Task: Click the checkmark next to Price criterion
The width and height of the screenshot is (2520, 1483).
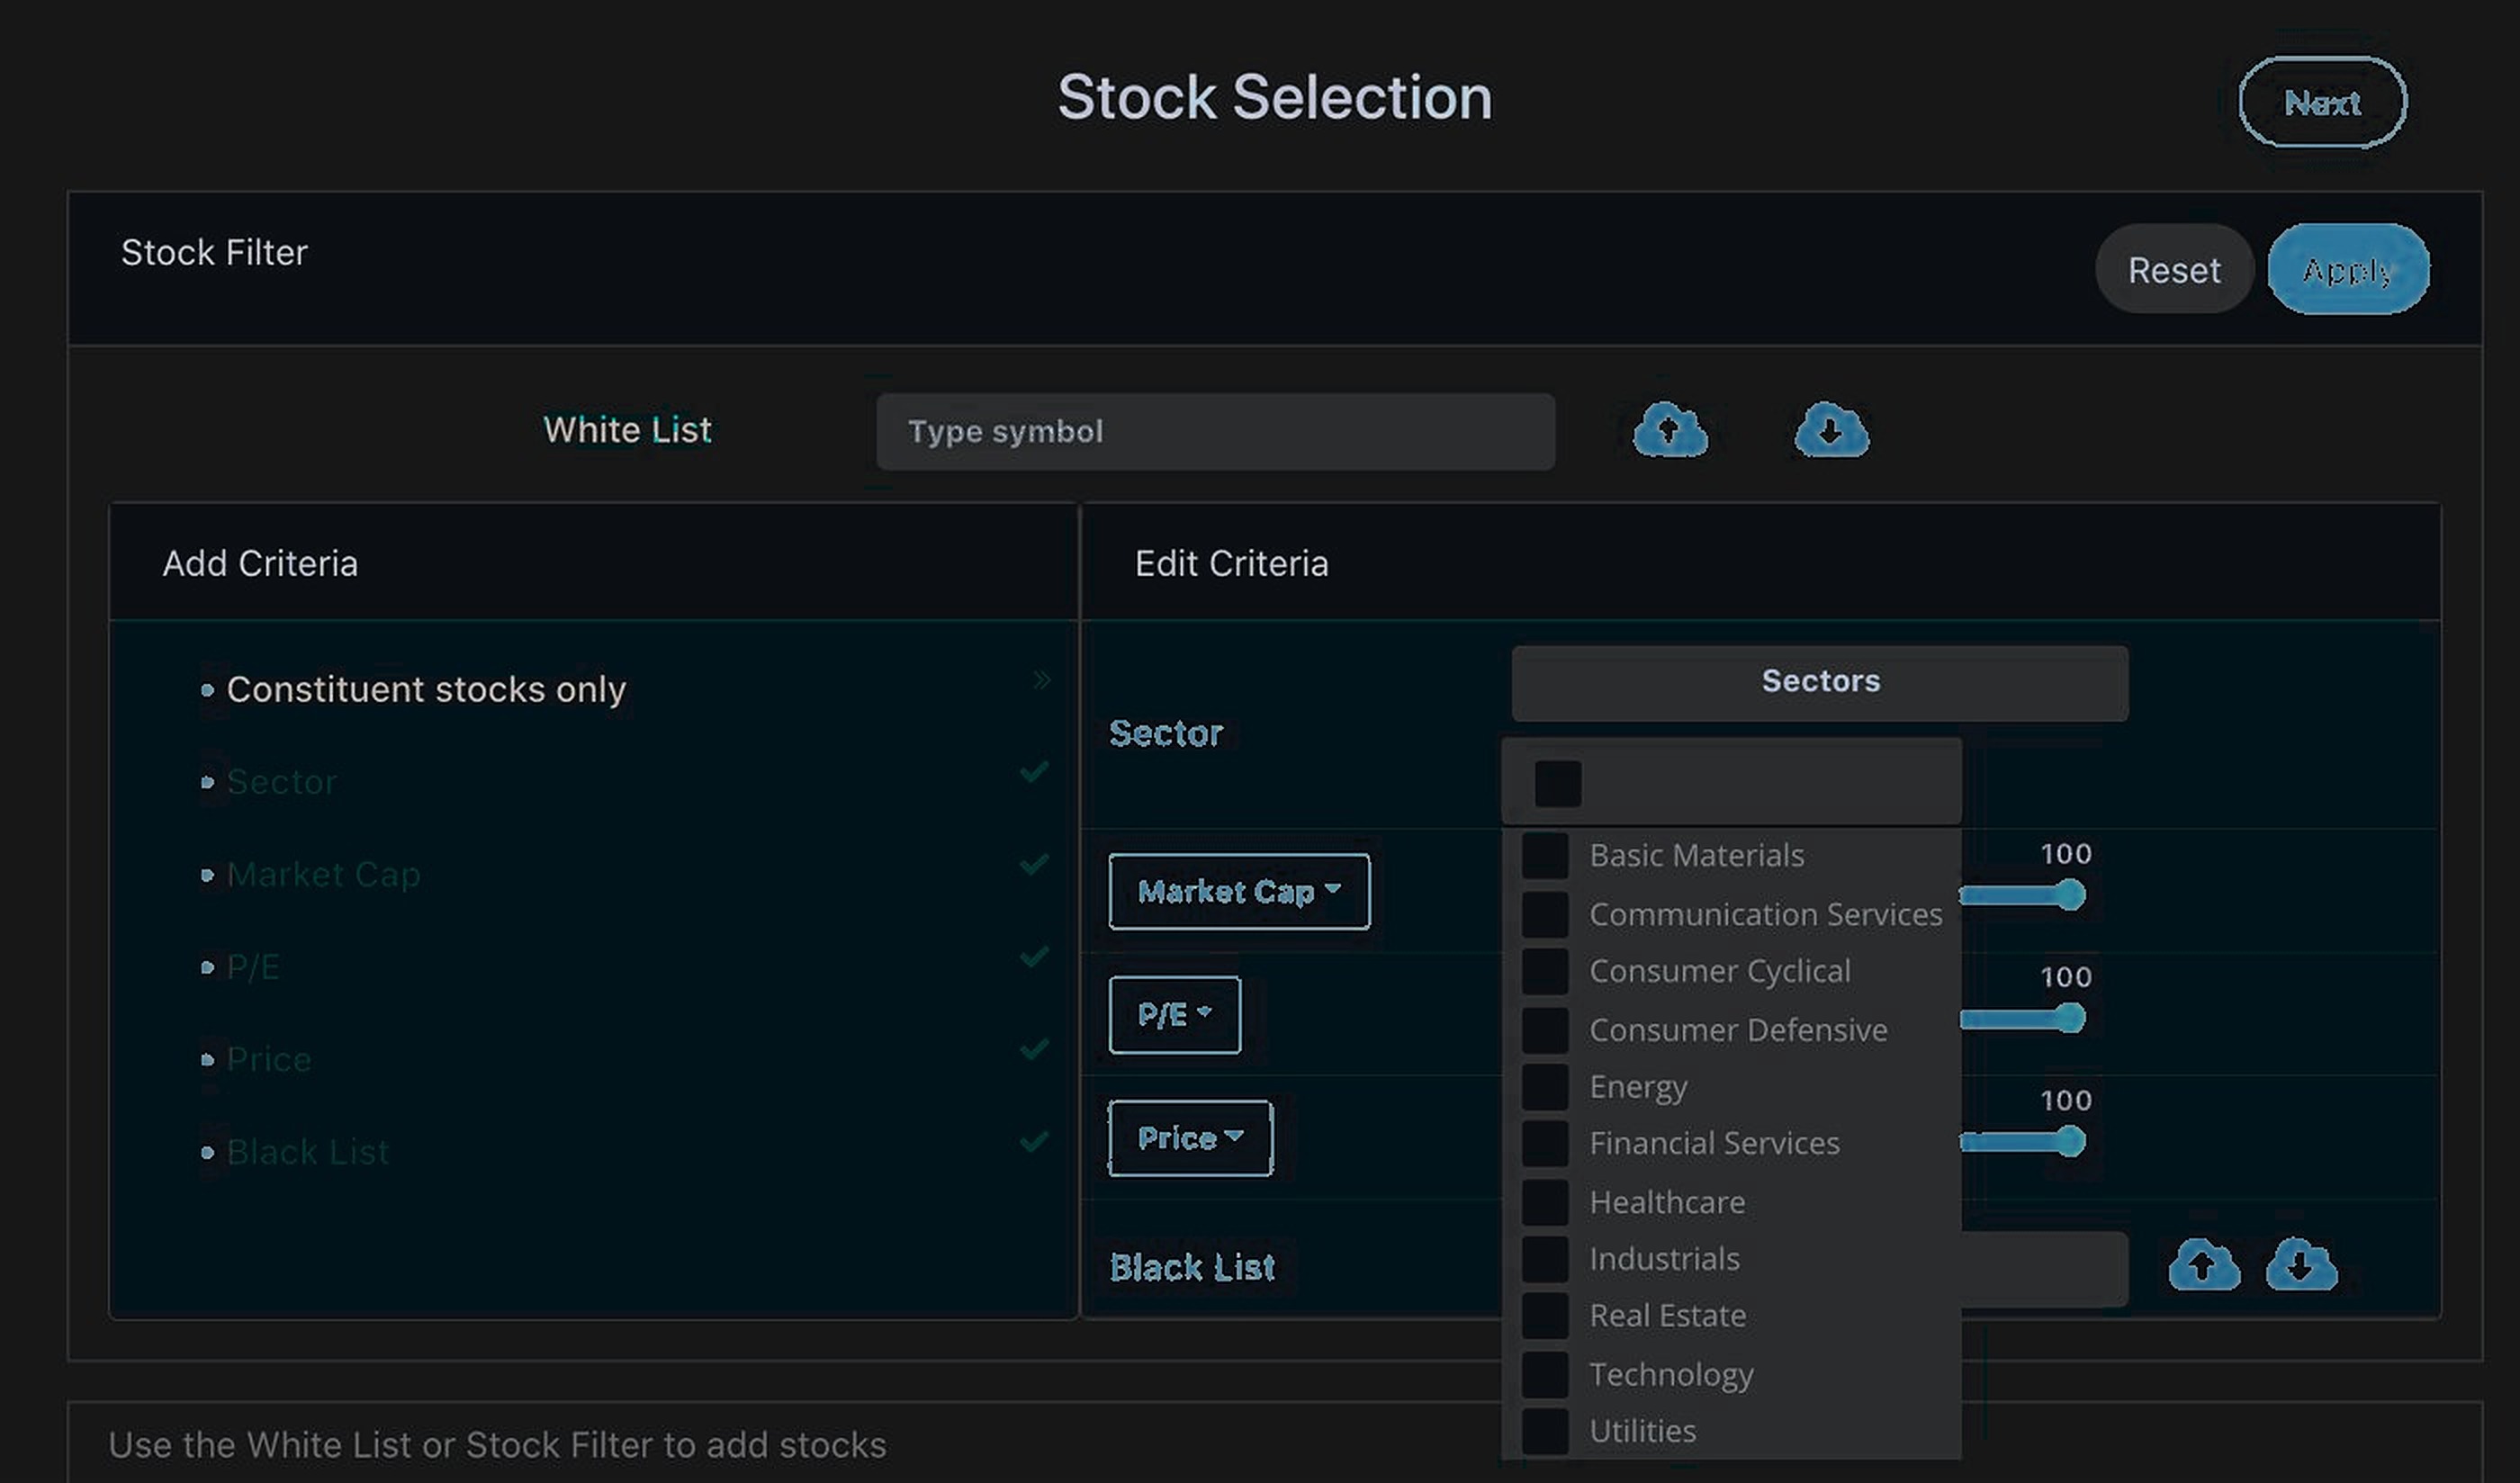Action: 1034,1049
